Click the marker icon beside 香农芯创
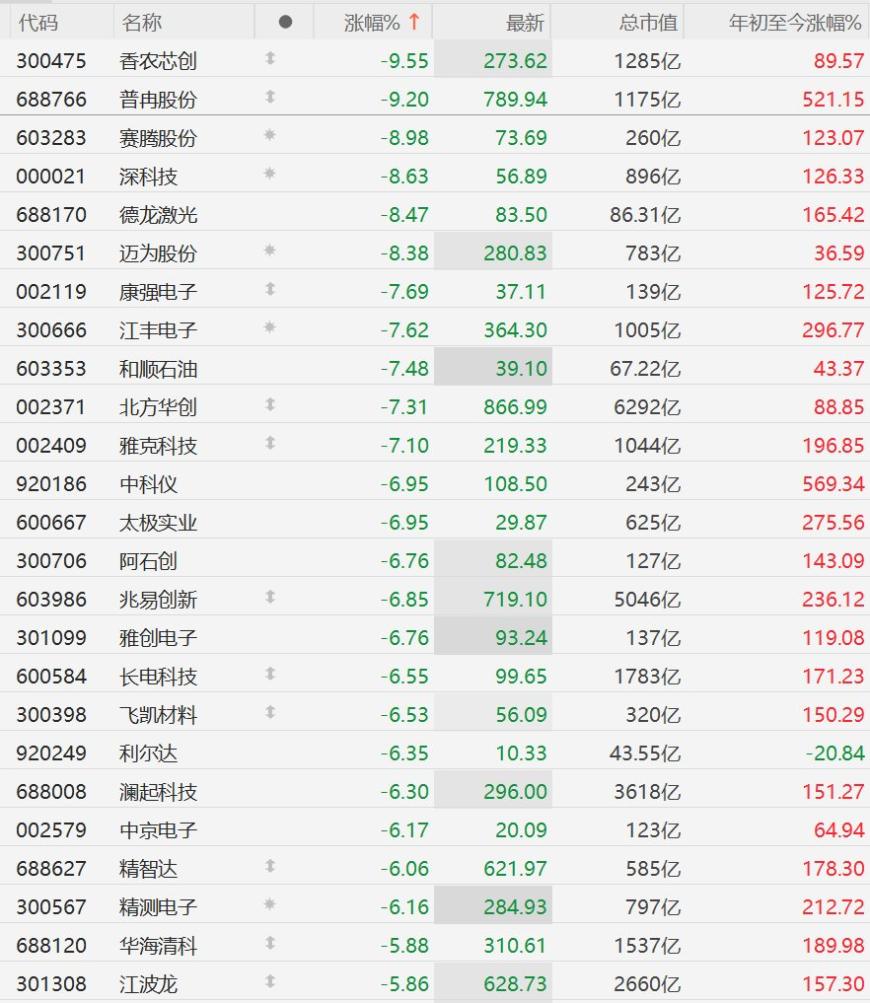Viewport: 870px width, 1003px height. tap(270, 58)
